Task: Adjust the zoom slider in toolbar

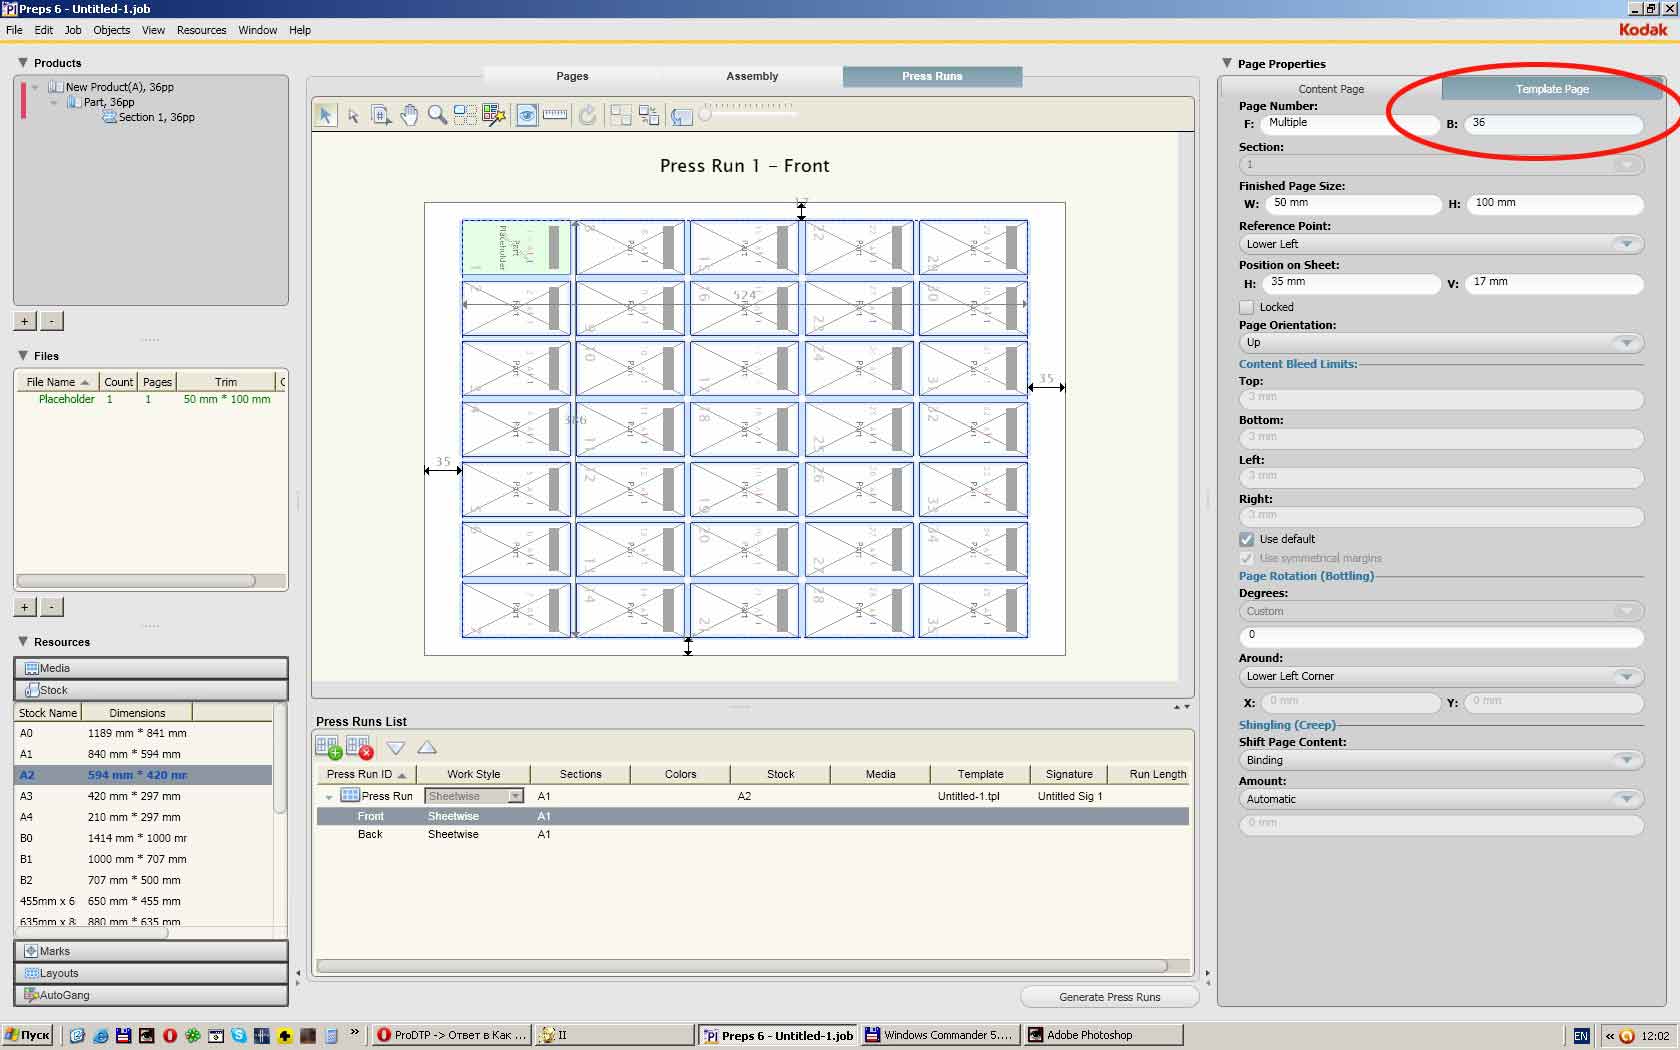Action: pyautogui.click(x=706, y=115)
